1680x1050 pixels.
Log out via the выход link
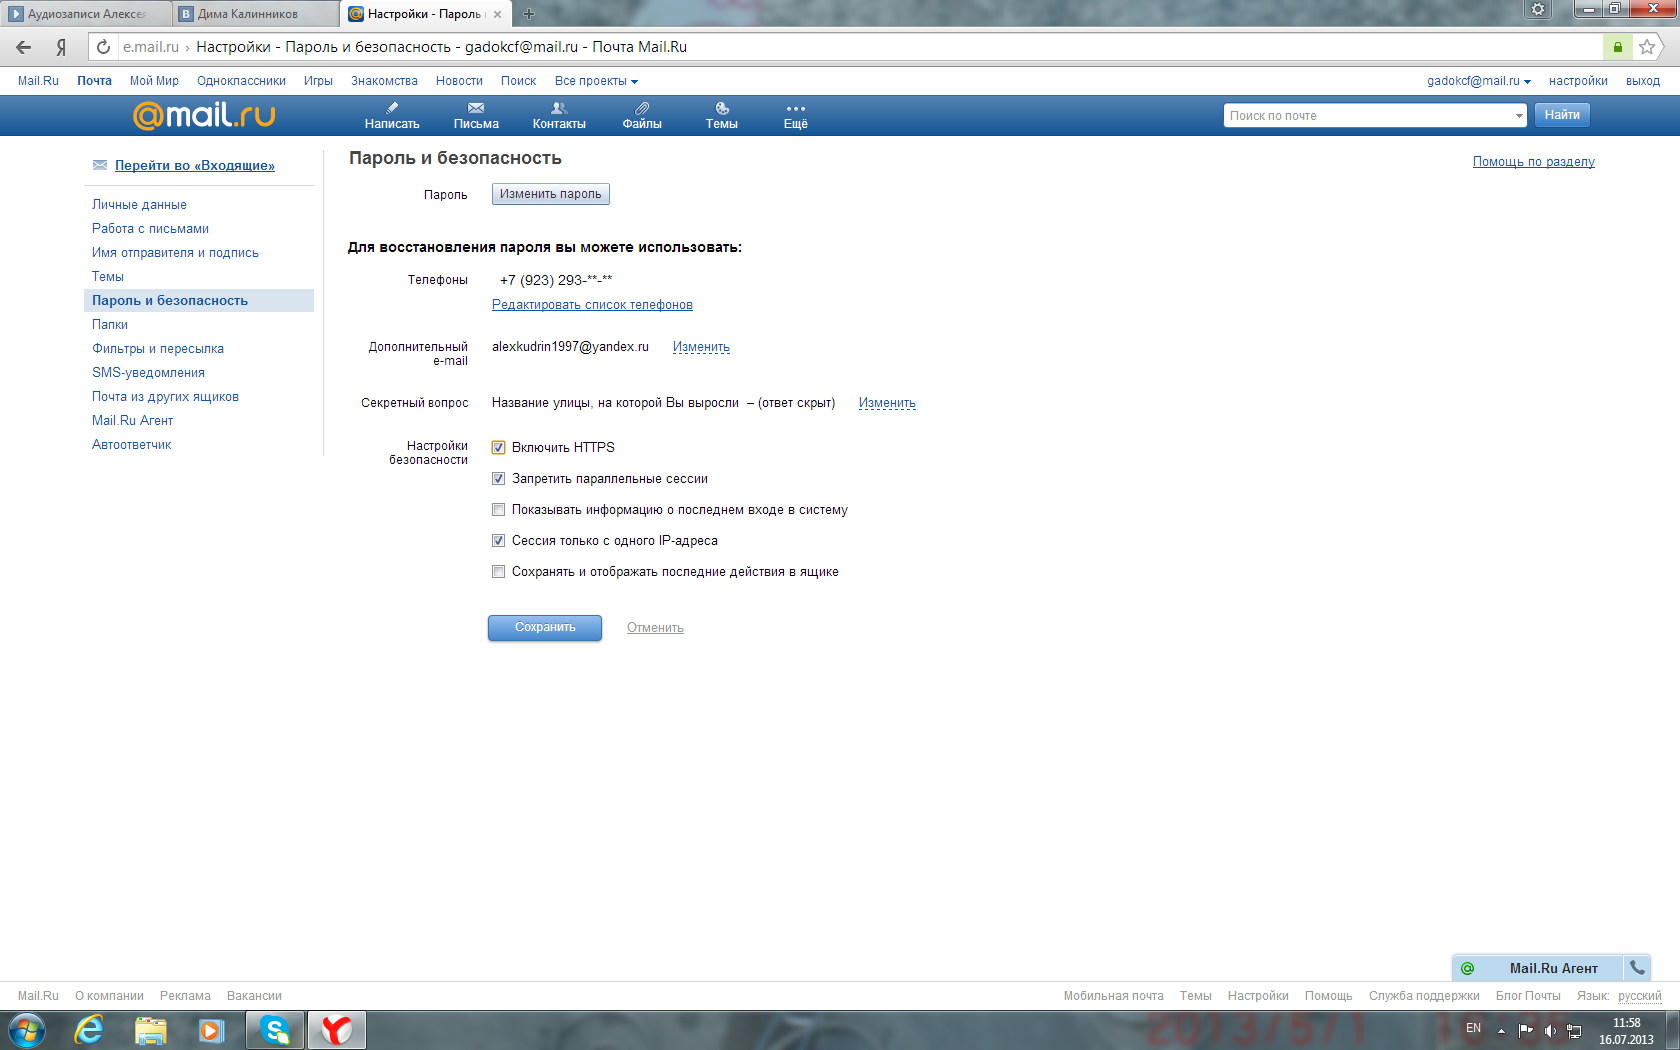[x=1642, y=81]
